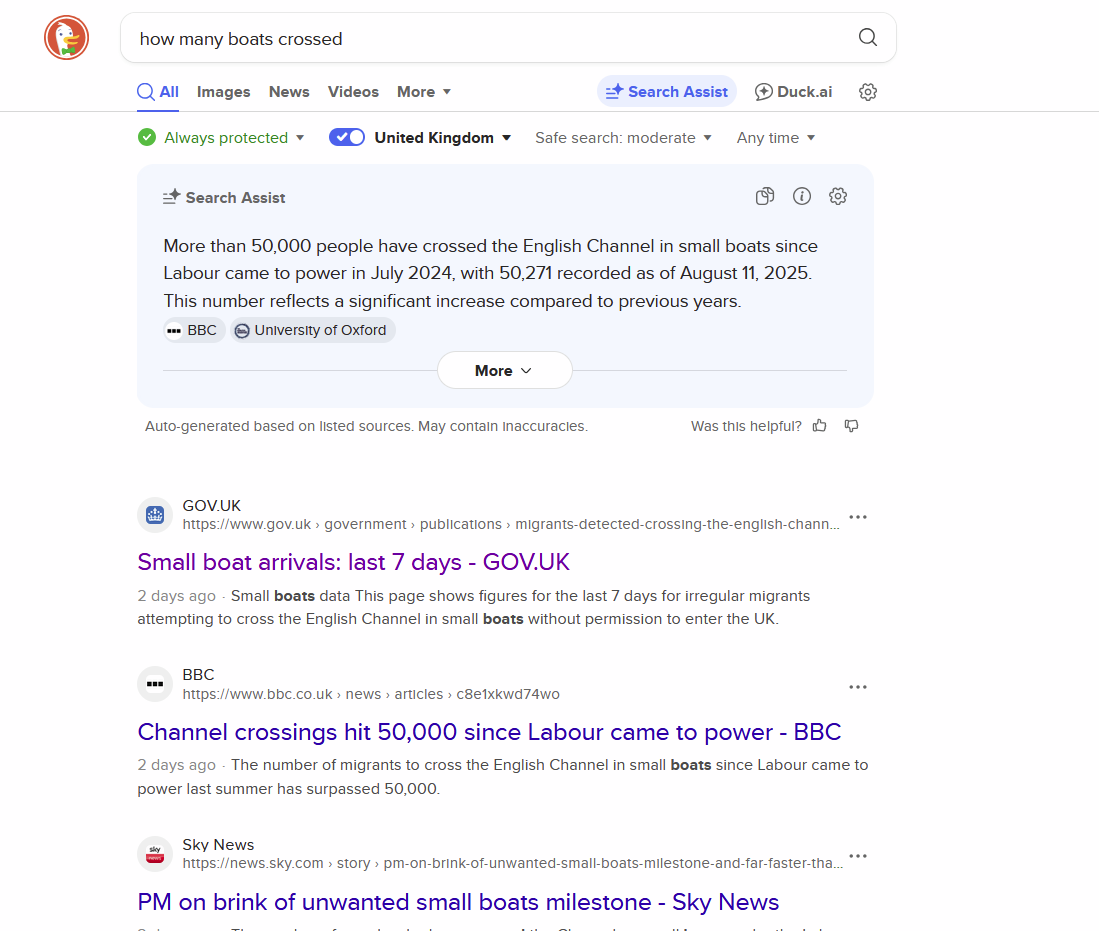Copy the Search Assist answer
Image resolution: width=1099 pixels, height=931 pixels.
(x=765, y=196)
